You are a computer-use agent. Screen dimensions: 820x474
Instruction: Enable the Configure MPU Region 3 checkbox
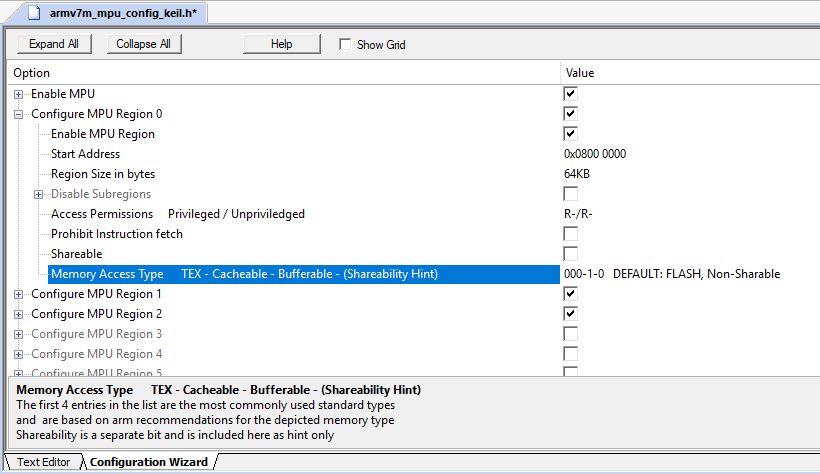click(571, 333)
